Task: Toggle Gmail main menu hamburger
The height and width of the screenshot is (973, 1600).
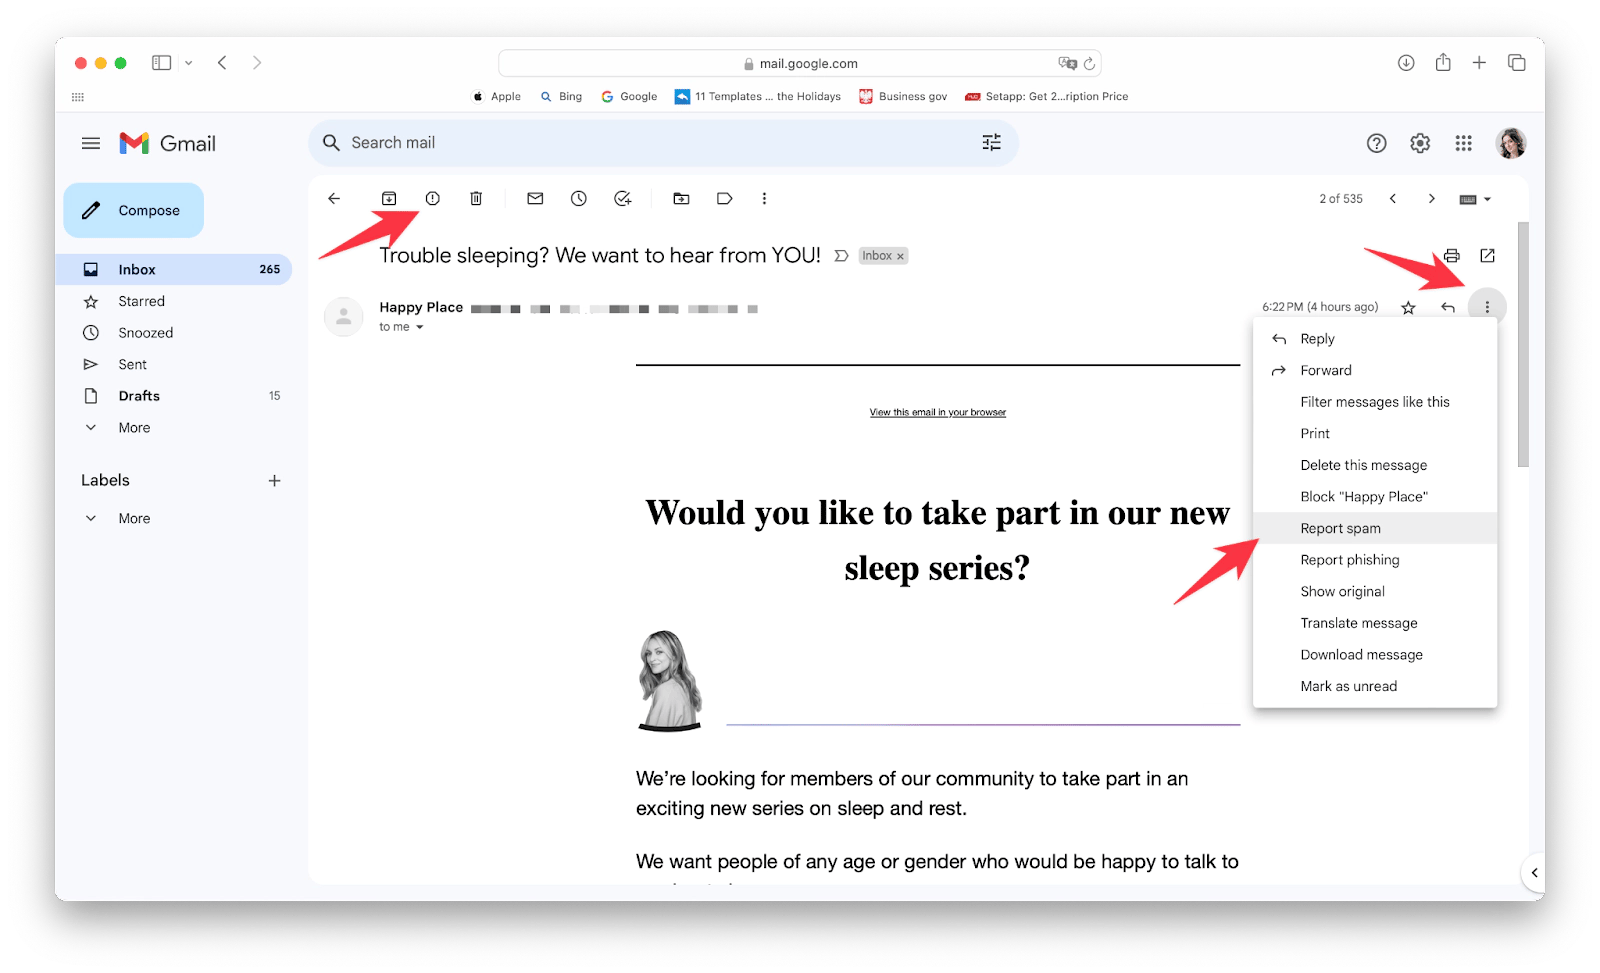Action: [91, 144]
